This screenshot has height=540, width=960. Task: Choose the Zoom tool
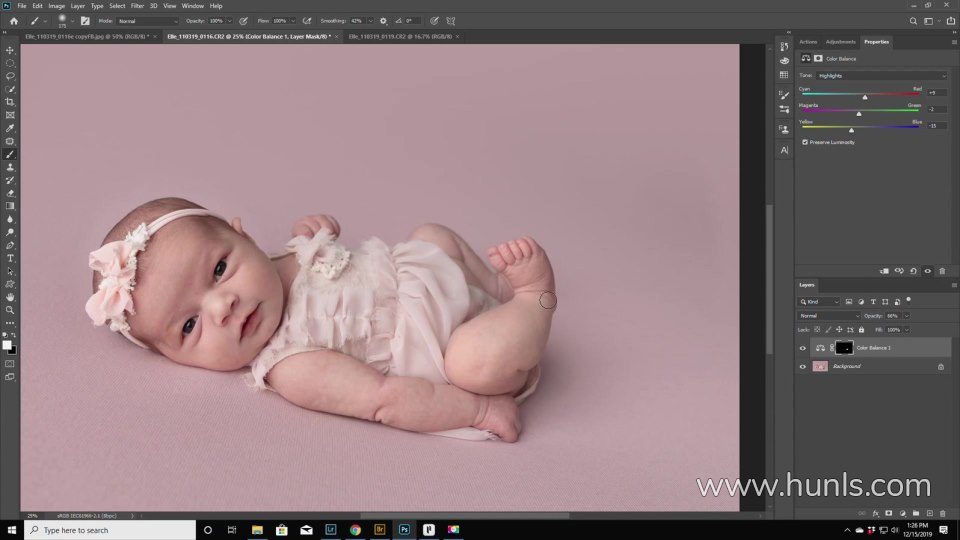(10, 310)
